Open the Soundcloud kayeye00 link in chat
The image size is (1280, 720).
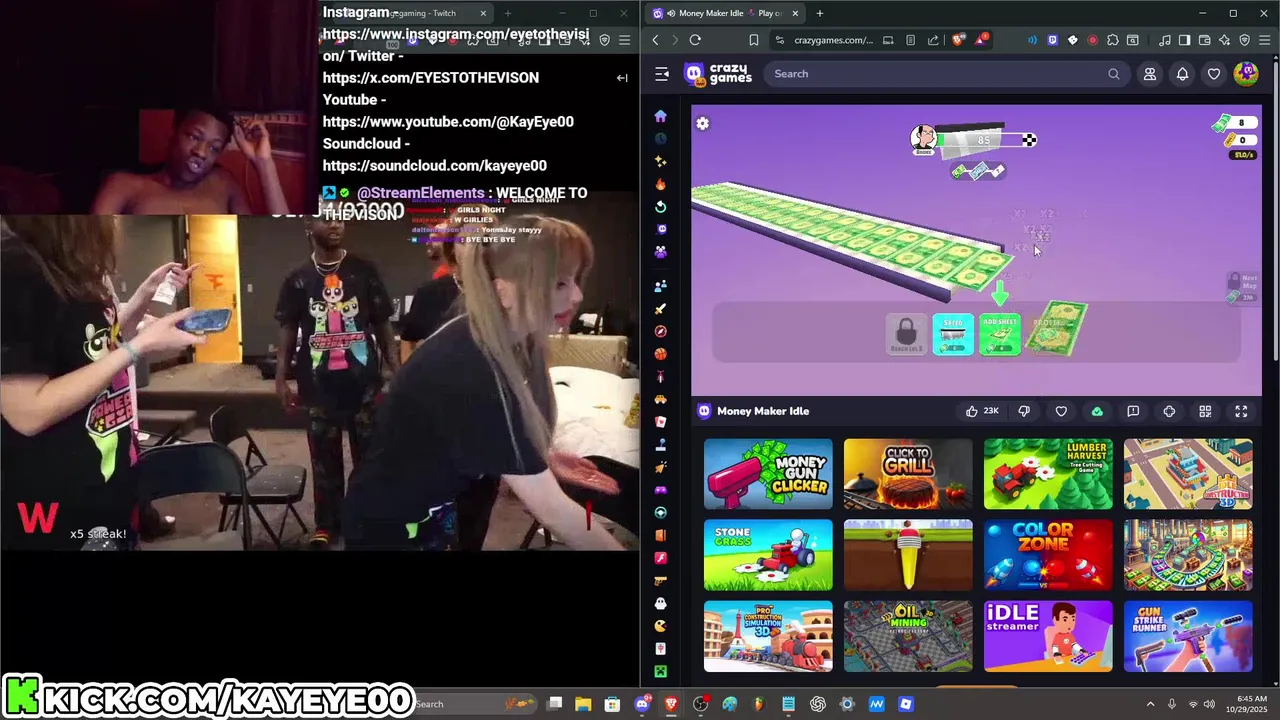click(435, 165)
